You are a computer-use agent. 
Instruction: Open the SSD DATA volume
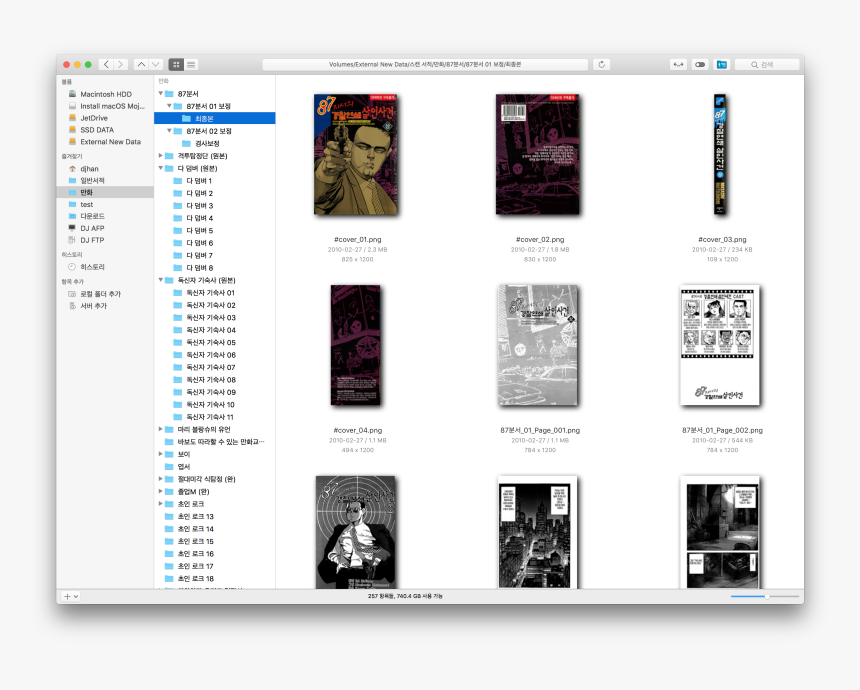point(97,130)
